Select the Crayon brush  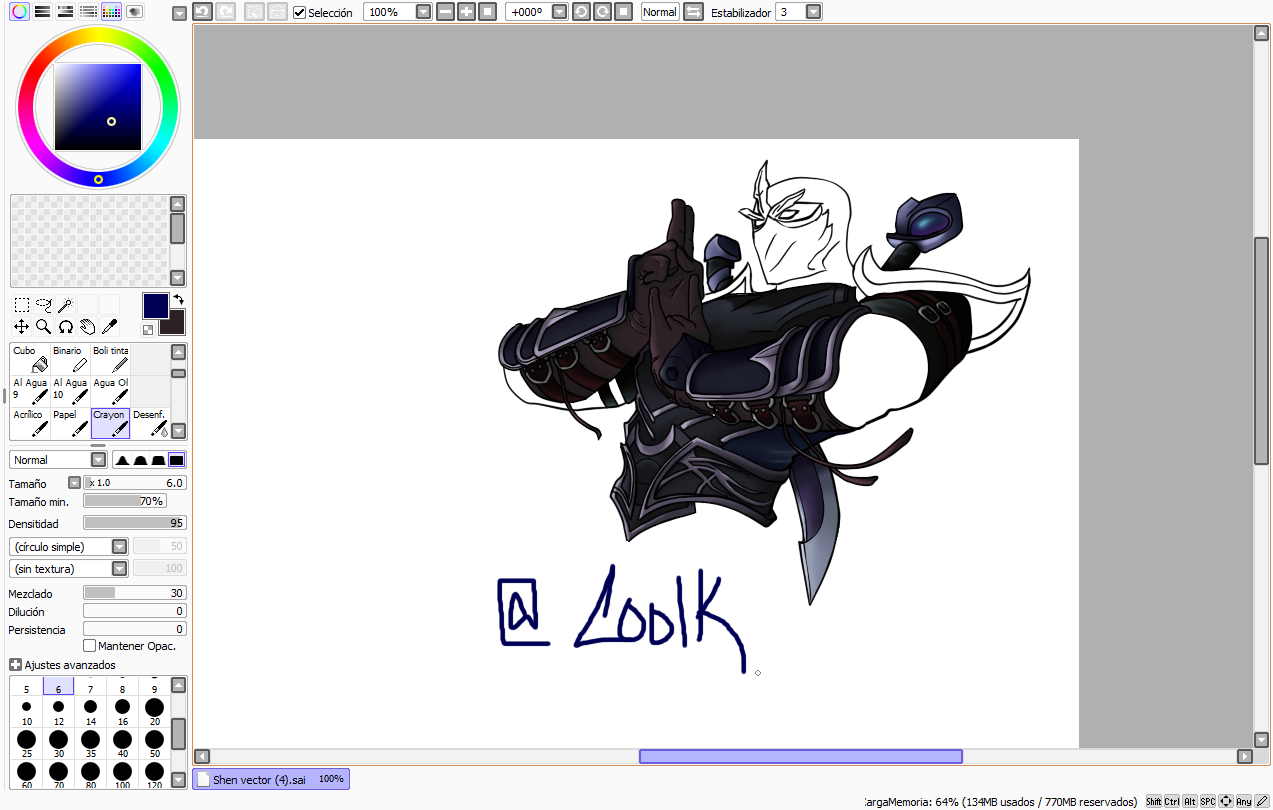coord(110,423)
